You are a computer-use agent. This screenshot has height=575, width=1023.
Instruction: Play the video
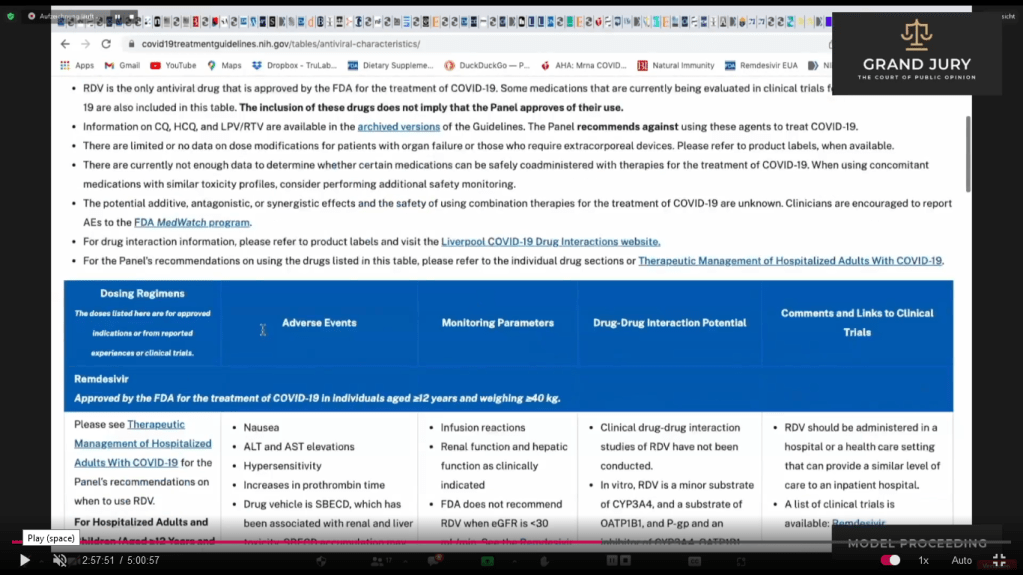click(x=25, y=561)
